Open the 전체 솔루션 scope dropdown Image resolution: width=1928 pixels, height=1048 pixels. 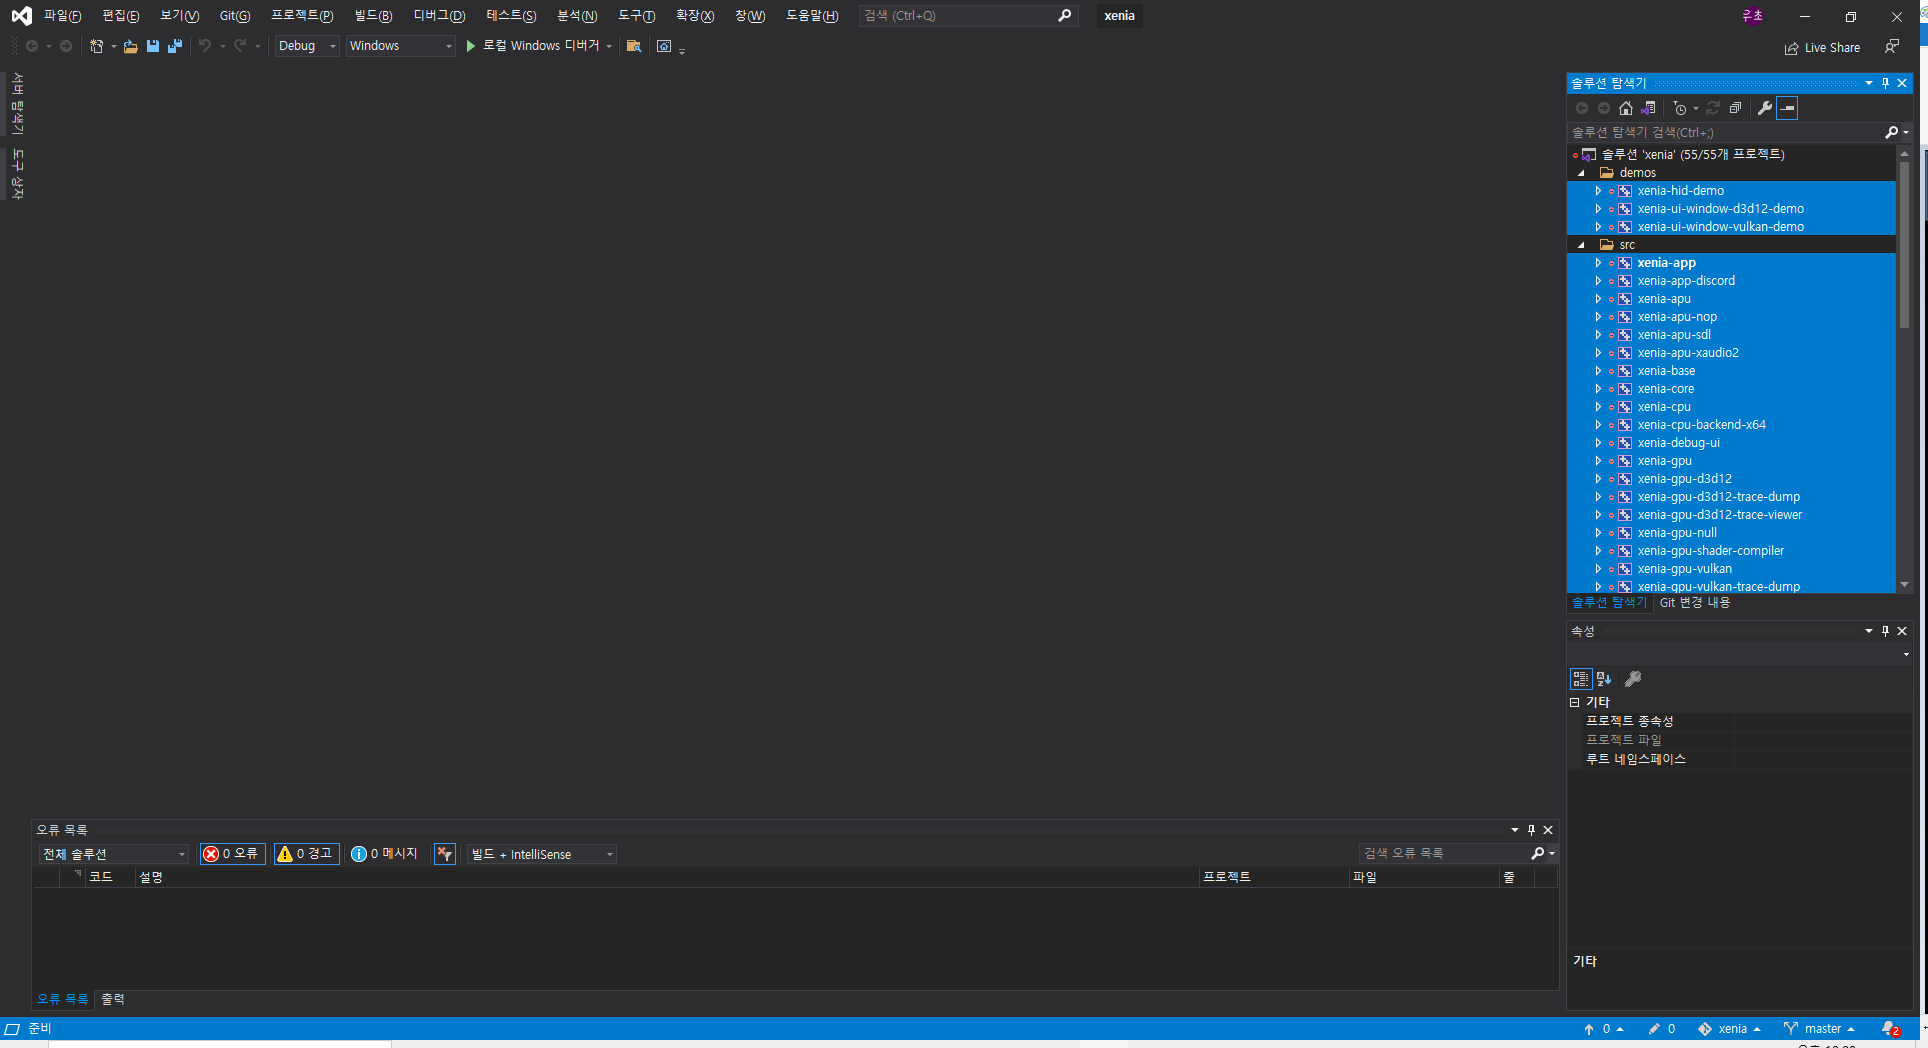point(114,854)
